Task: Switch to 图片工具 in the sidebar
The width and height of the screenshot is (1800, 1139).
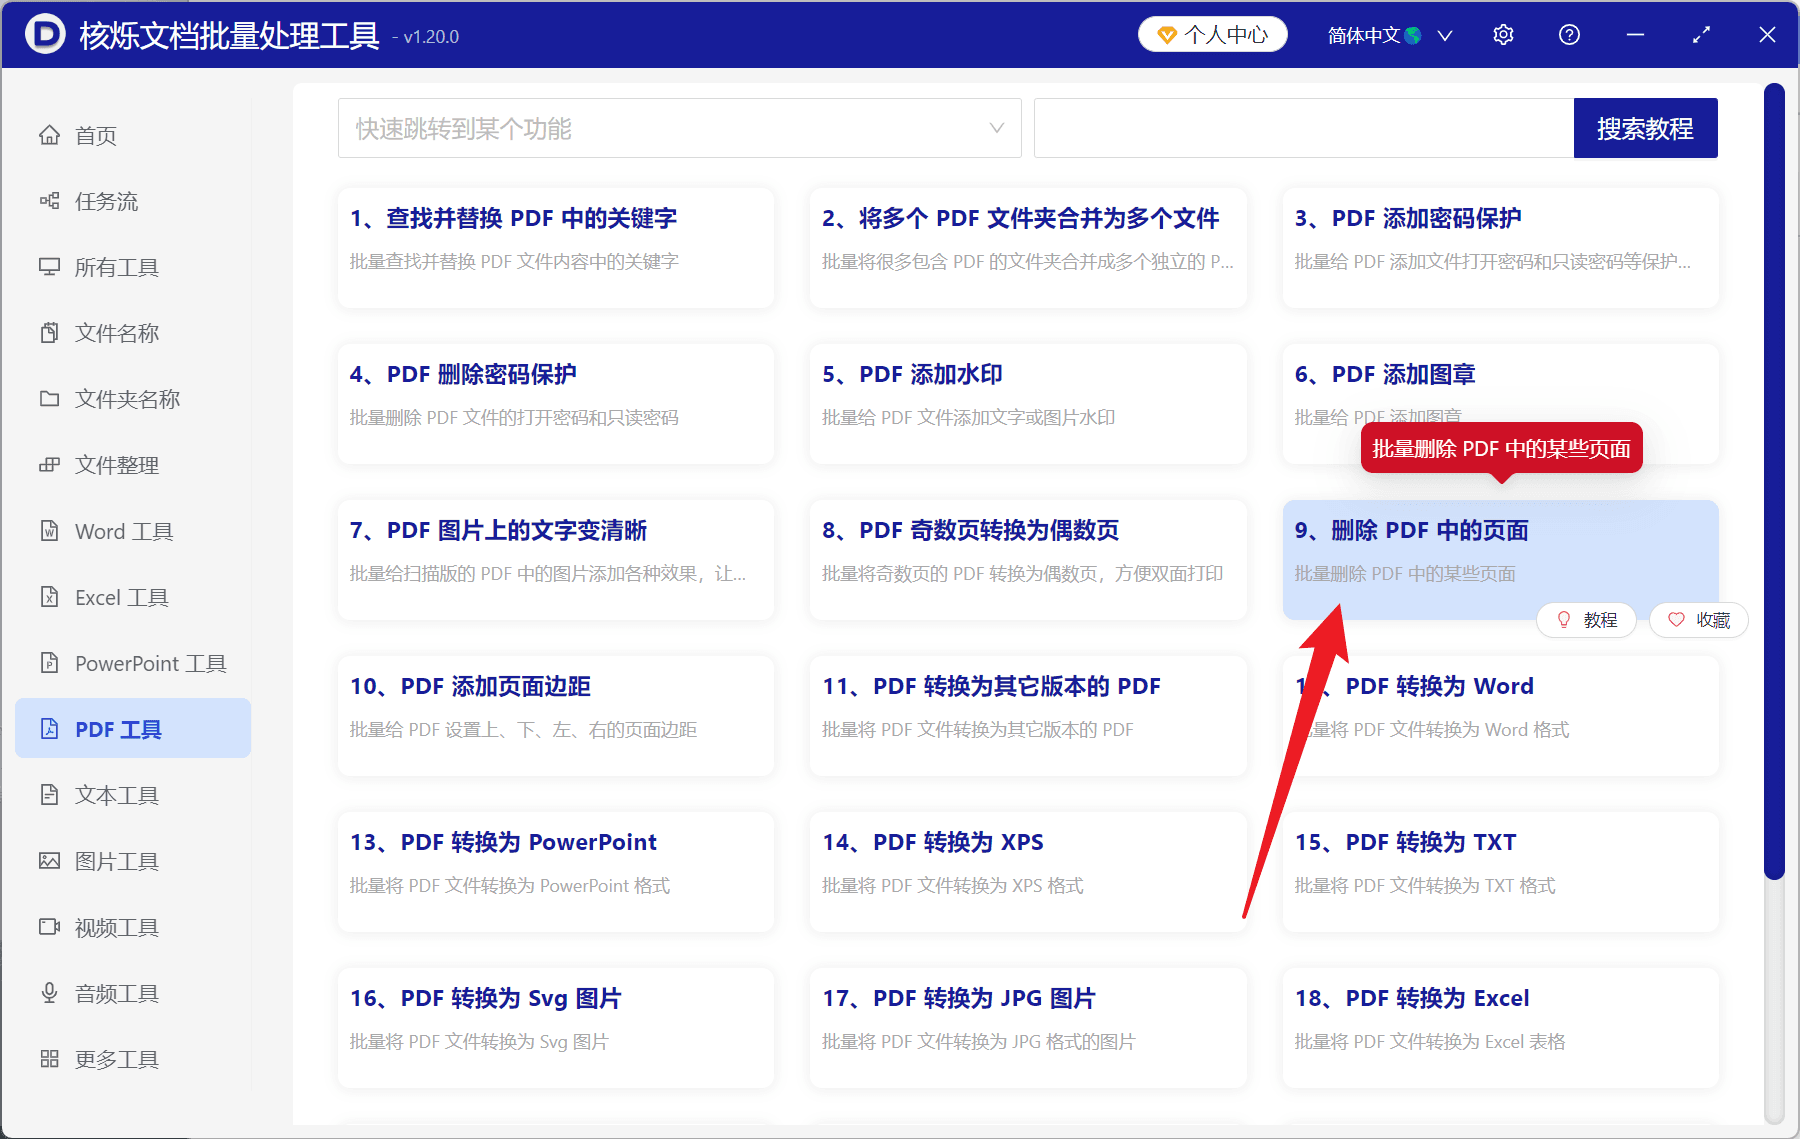Action: 116,861
